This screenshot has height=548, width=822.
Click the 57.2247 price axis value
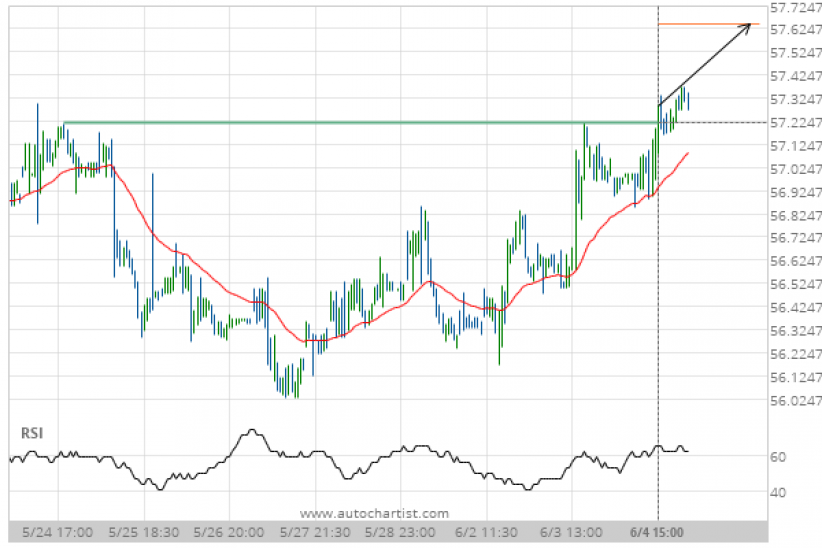796,123
